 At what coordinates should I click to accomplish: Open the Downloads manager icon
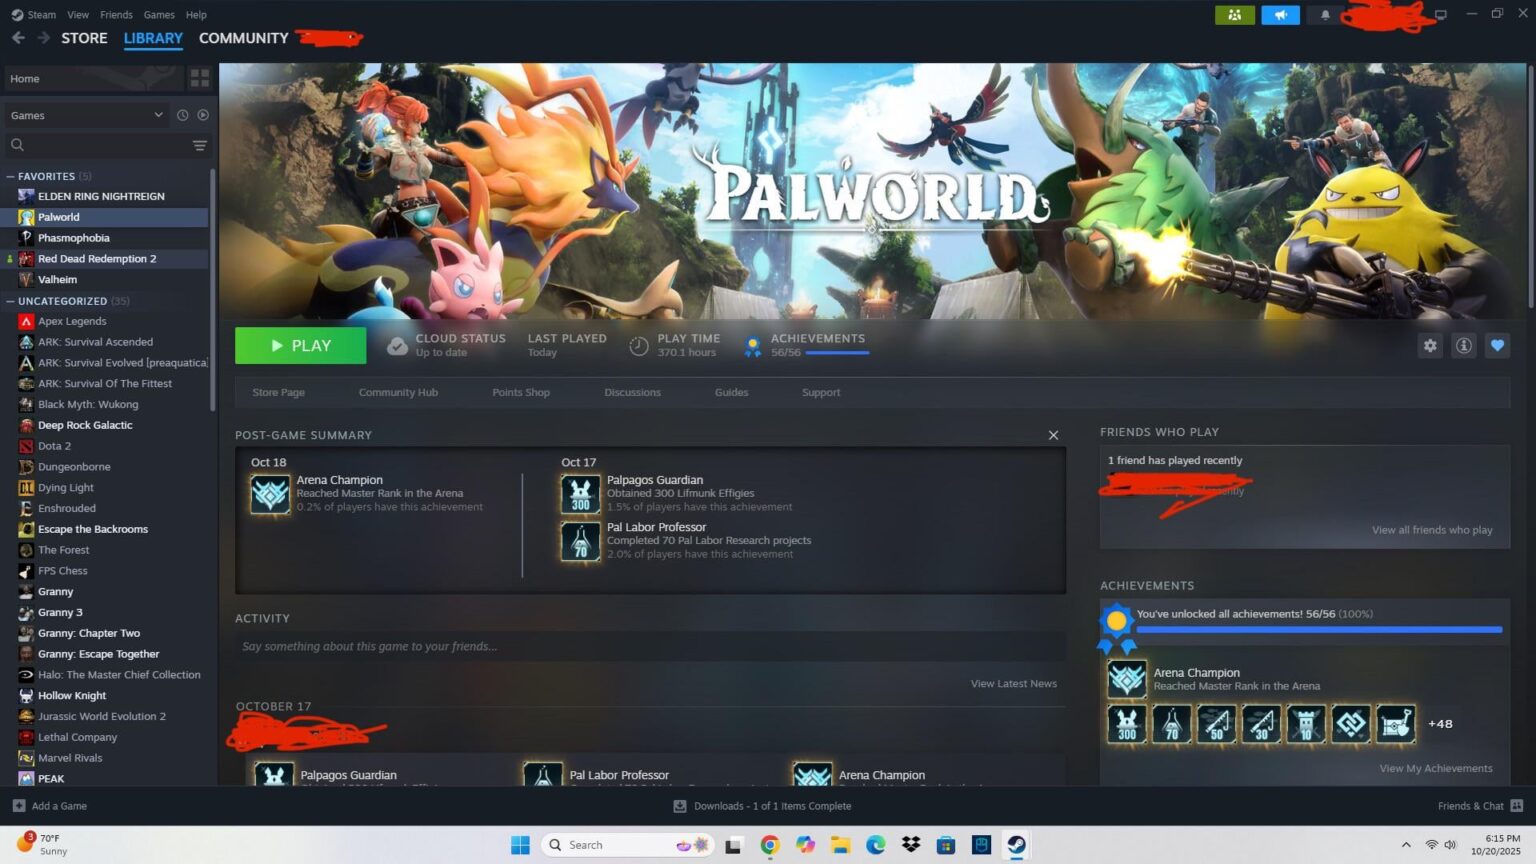click(x=680, y=806)
